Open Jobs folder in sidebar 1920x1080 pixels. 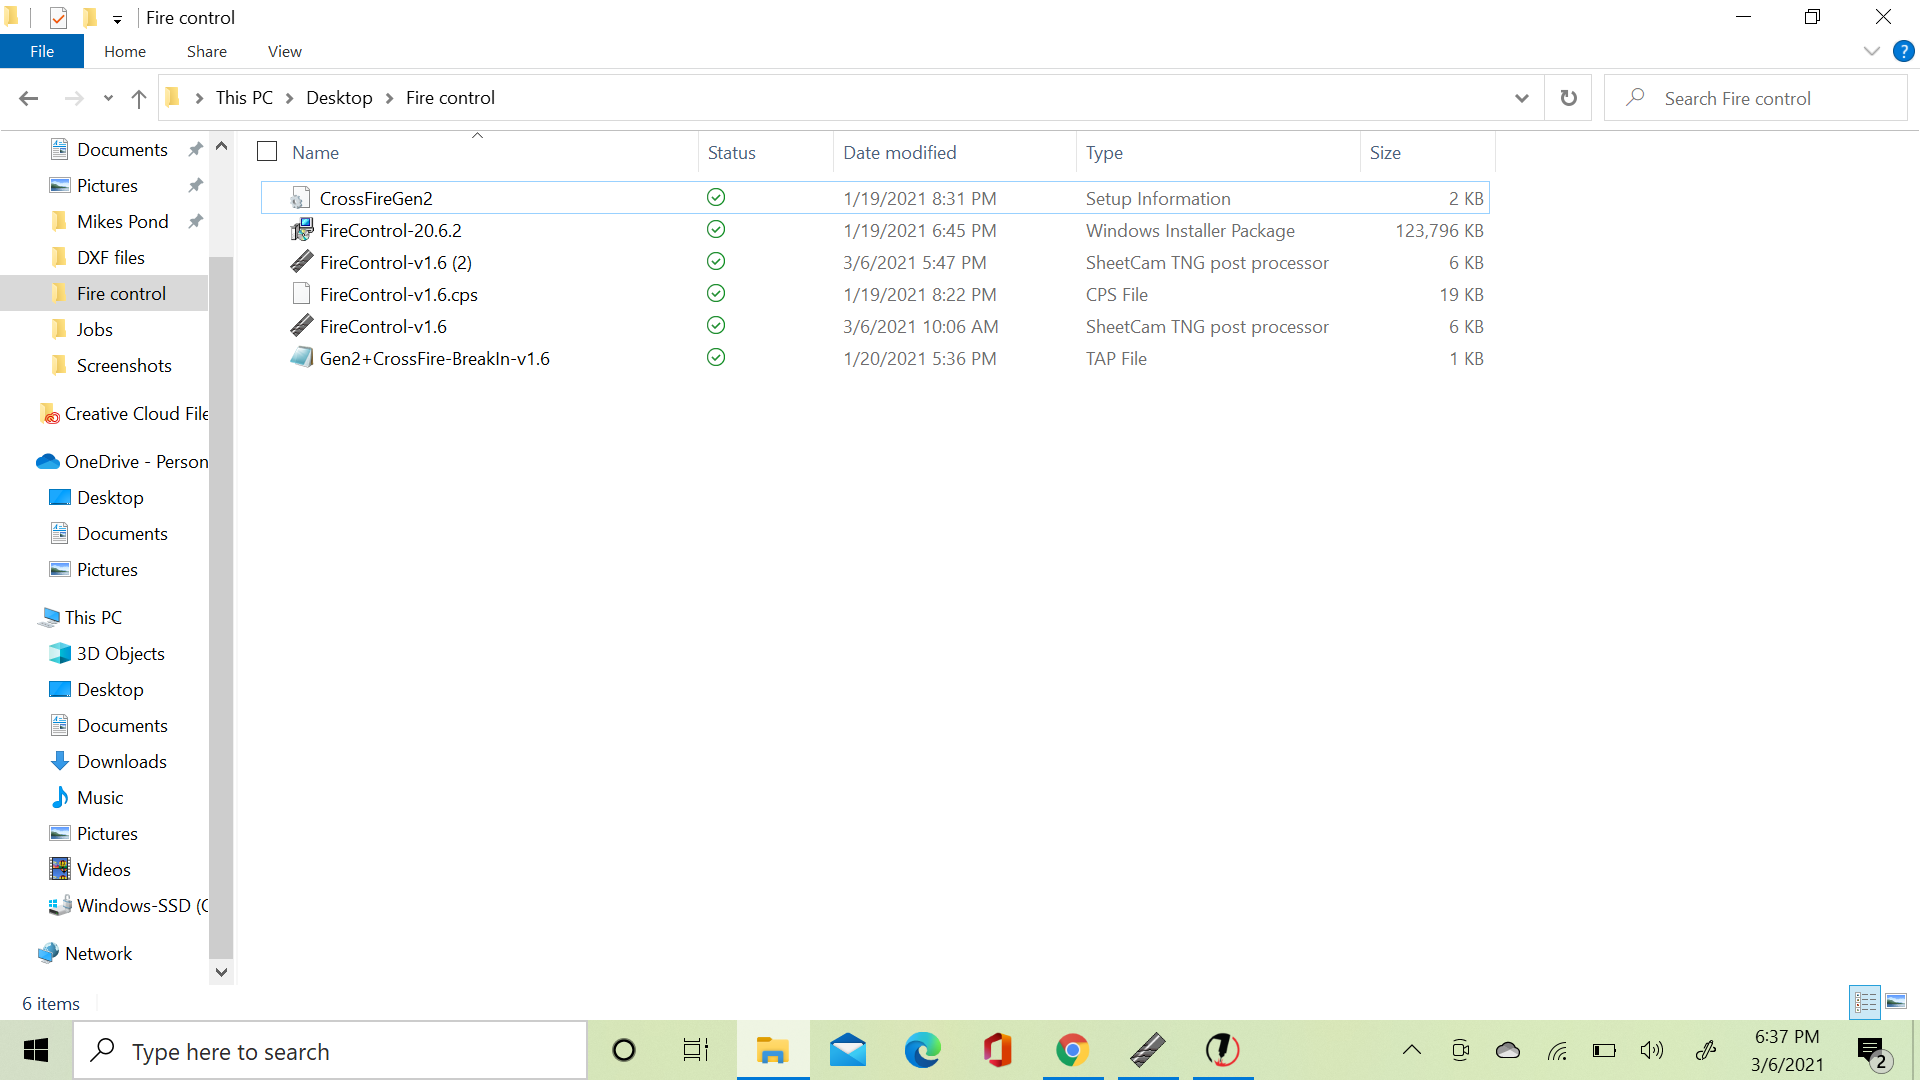tap(94, 329)
